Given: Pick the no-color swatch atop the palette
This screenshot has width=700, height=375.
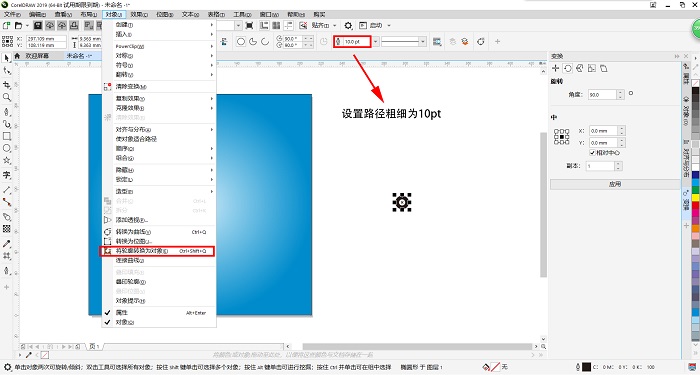Looking at the screenshot, I should (696, 83).
